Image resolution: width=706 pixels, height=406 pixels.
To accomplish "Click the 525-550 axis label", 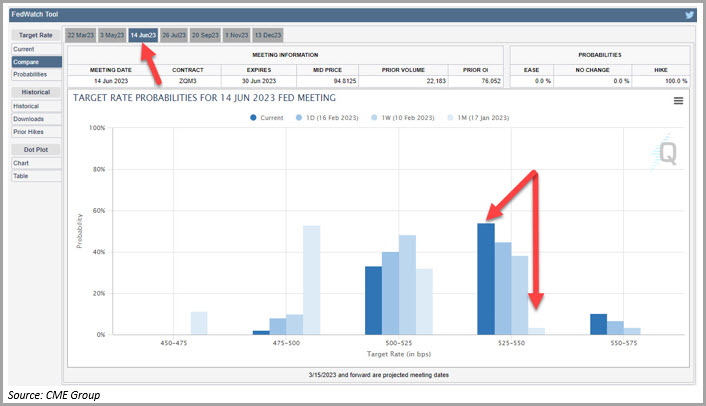I will coord(511,343).
